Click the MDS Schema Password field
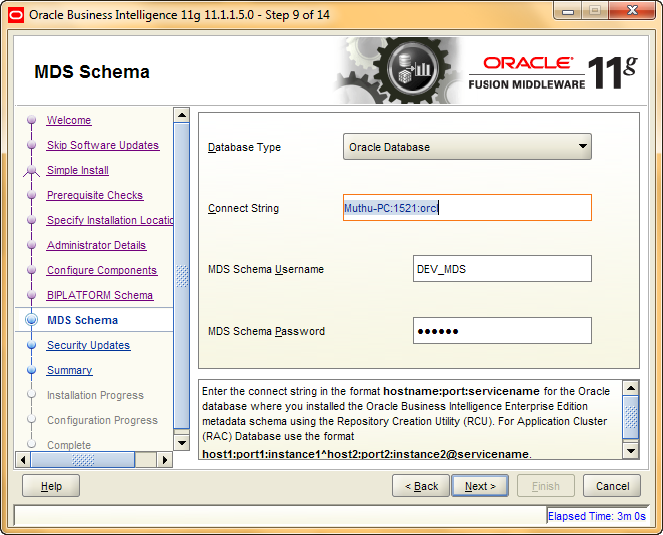Screen dimensions: 663x535 [x=502, y=331]
